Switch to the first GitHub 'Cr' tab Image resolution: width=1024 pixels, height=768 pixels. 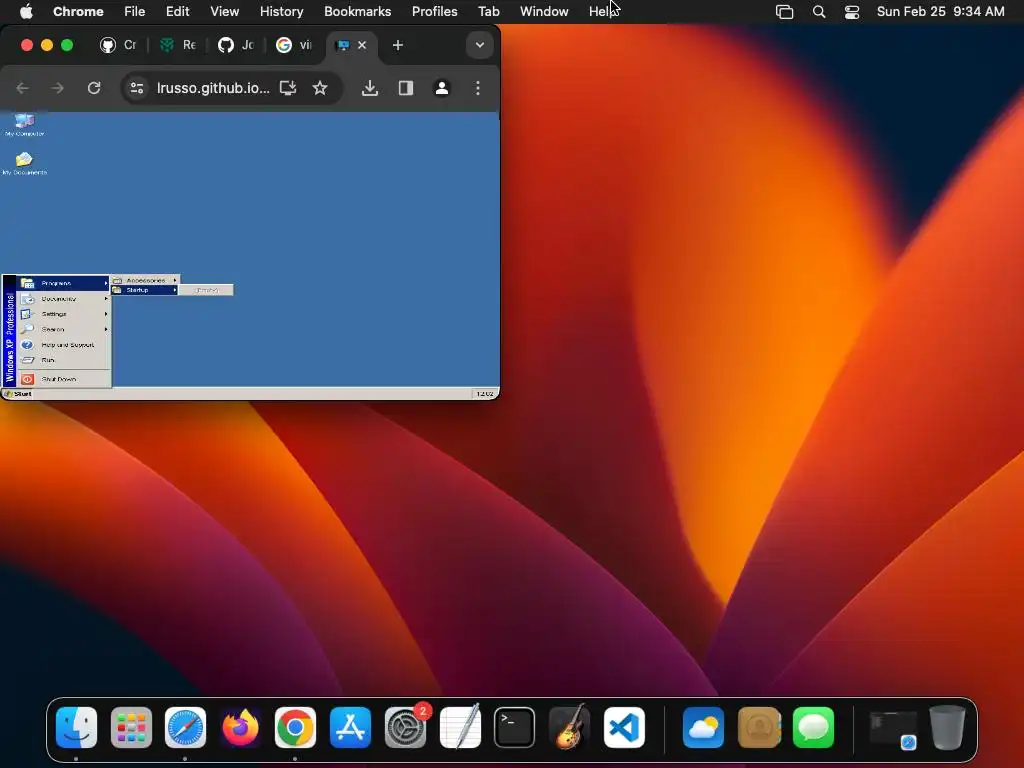click(118, 45)
